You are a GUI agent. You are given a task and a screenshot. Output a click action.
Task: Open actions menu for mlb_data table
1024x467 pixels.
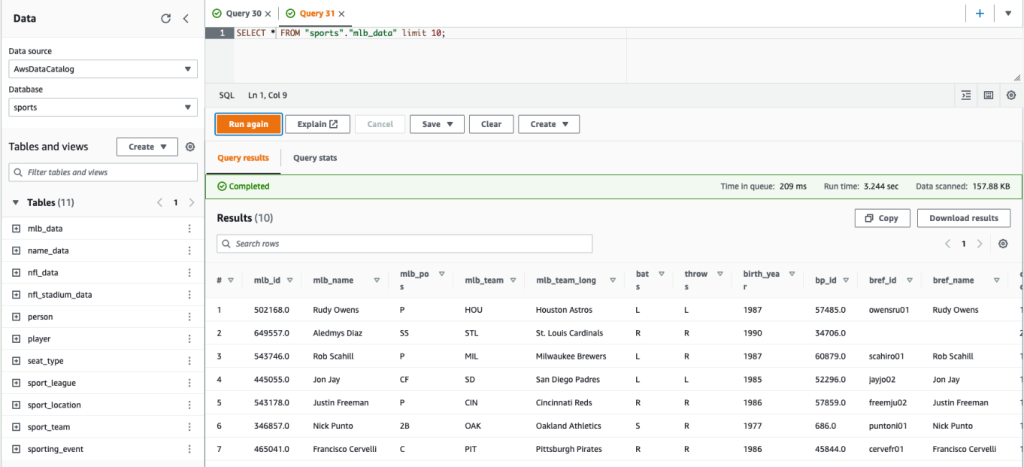pyautogui.click(x=189, y=229)
